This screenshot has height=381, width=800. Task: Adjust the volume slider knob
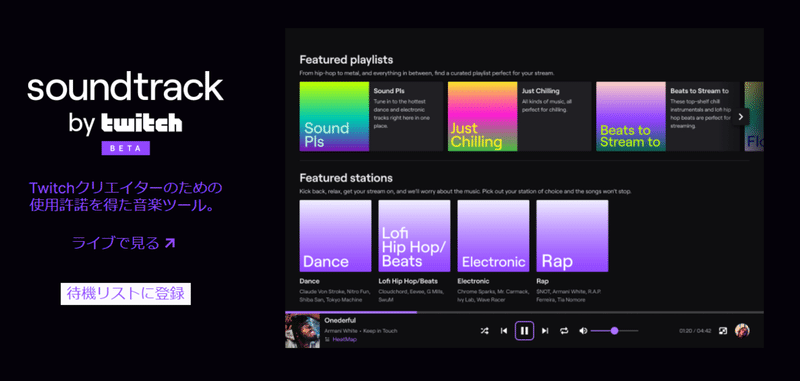[x=614, y=331]
